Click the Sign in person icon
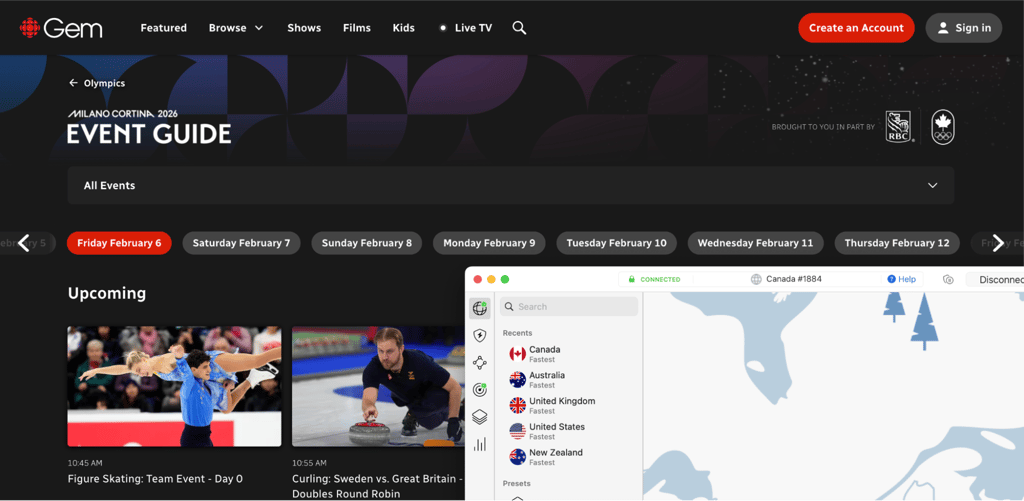1024x501 pixels. click(943, 28)
